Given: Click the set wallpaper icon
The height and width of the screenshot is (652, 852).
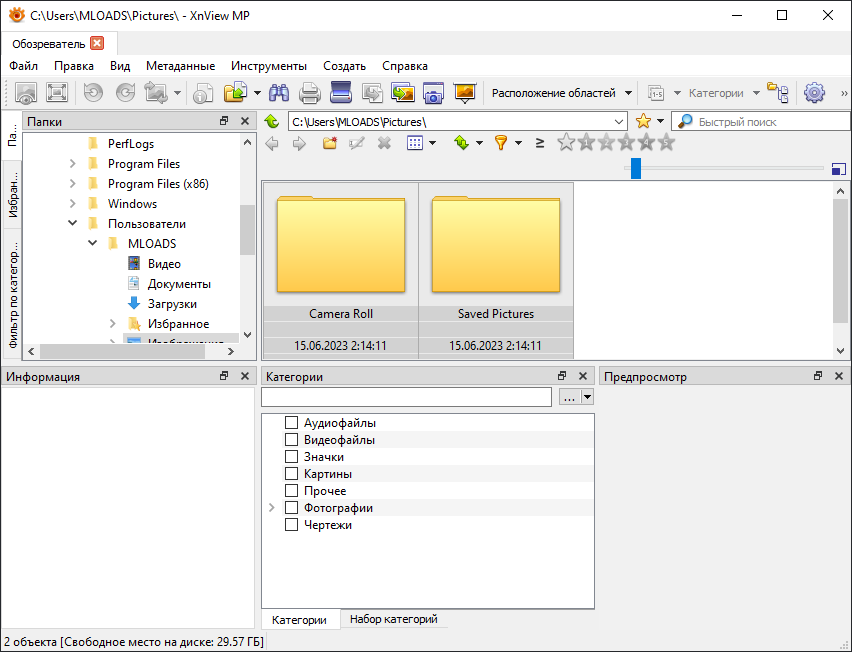Looking at the screenshot, I should [x=401, y=92].
